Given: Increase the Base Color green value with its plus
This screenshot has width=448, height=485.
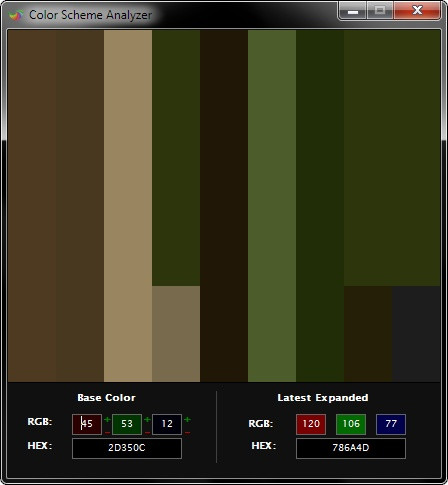Looking at the screenshot, I should pyautogui.click(x=147, y=420).
